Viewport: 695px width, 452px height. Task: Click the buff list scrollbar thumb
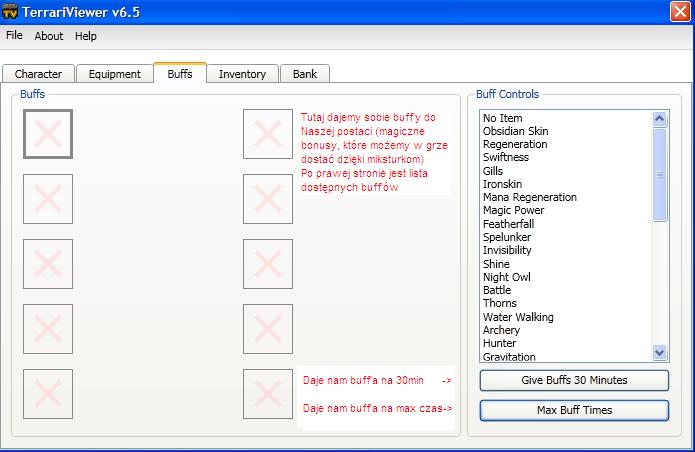[660, 175]
